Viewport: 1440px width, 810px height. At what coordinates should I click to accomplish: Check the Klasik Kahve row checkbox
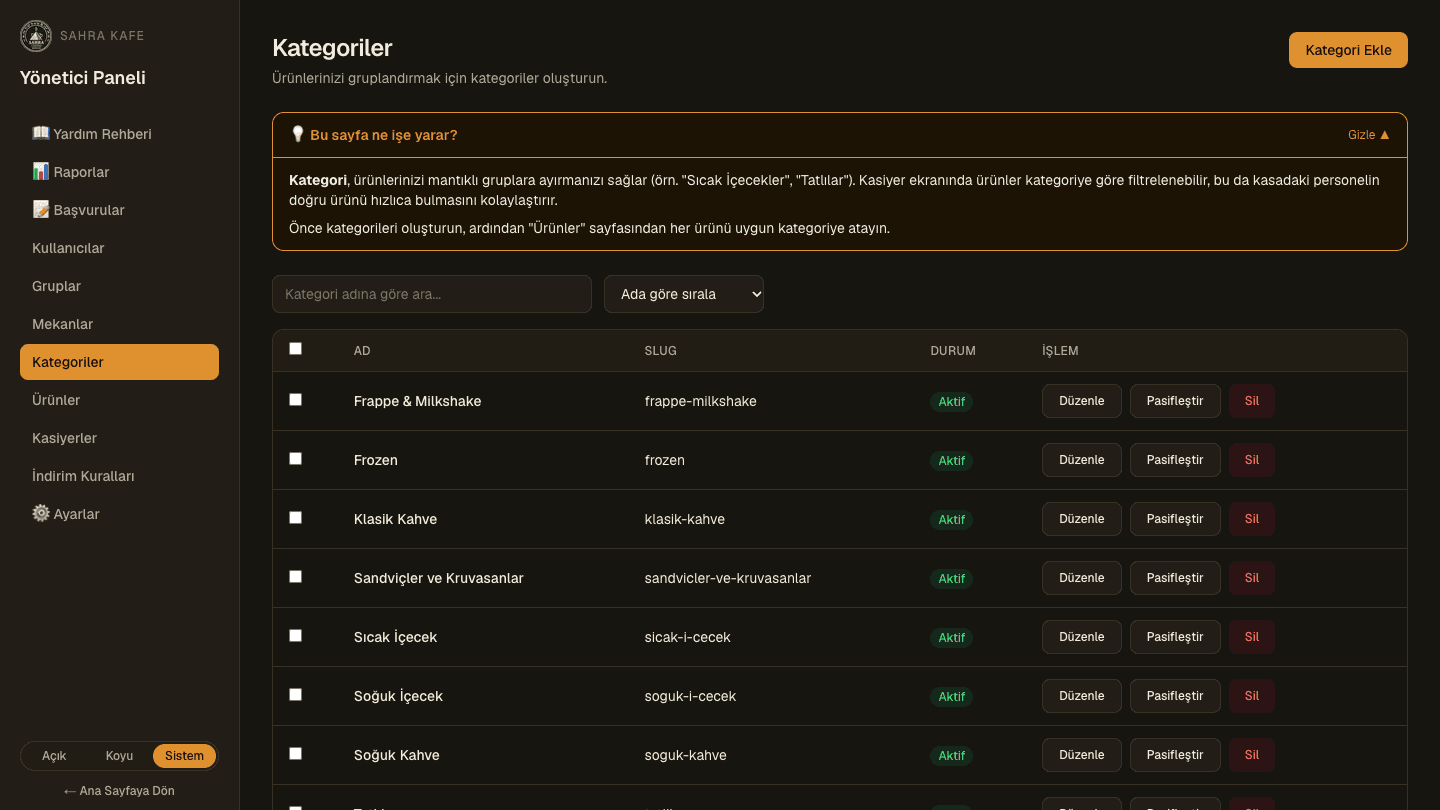tap(295, 517)
